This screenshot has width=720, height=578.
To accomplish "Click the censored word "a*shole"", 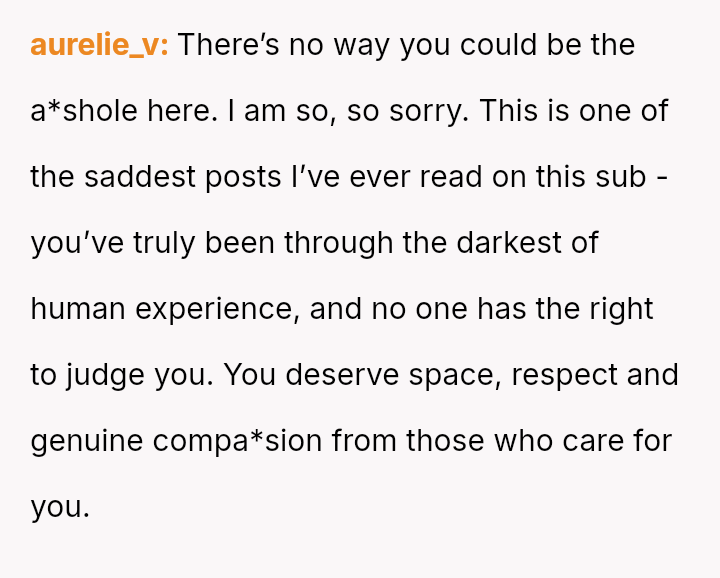I will tap(84, 111).
